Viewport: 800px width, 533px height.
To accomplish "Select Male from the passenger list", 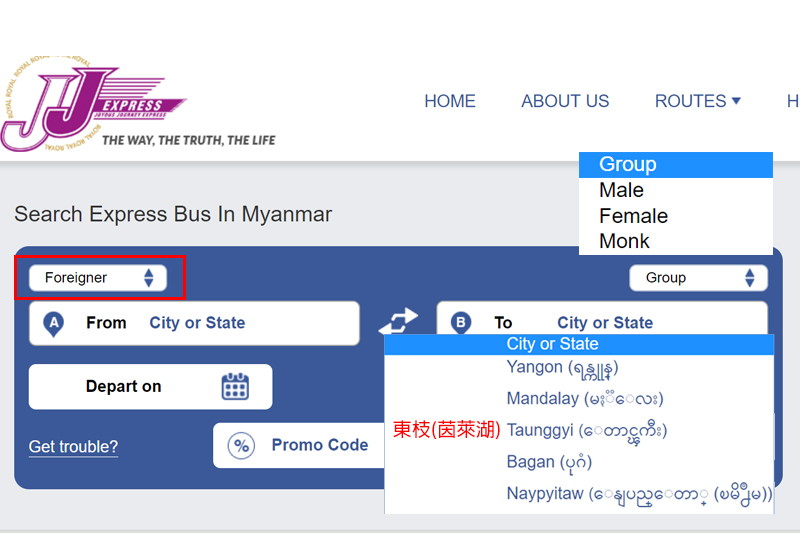I will pyautogui.click(x=621, y=190).
